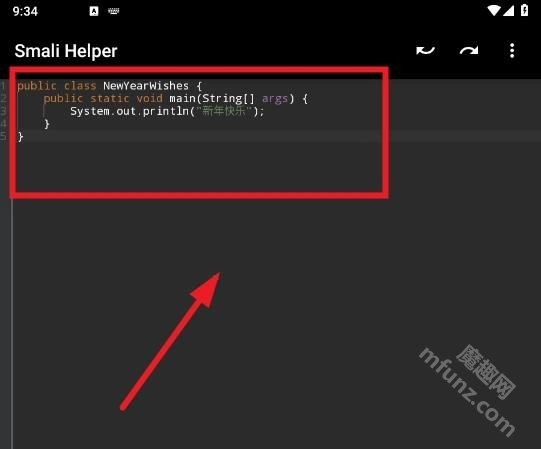Tap the Wi-Fi status icon
This screenshot has width=541, height=449.
click(x=494, y=11)
